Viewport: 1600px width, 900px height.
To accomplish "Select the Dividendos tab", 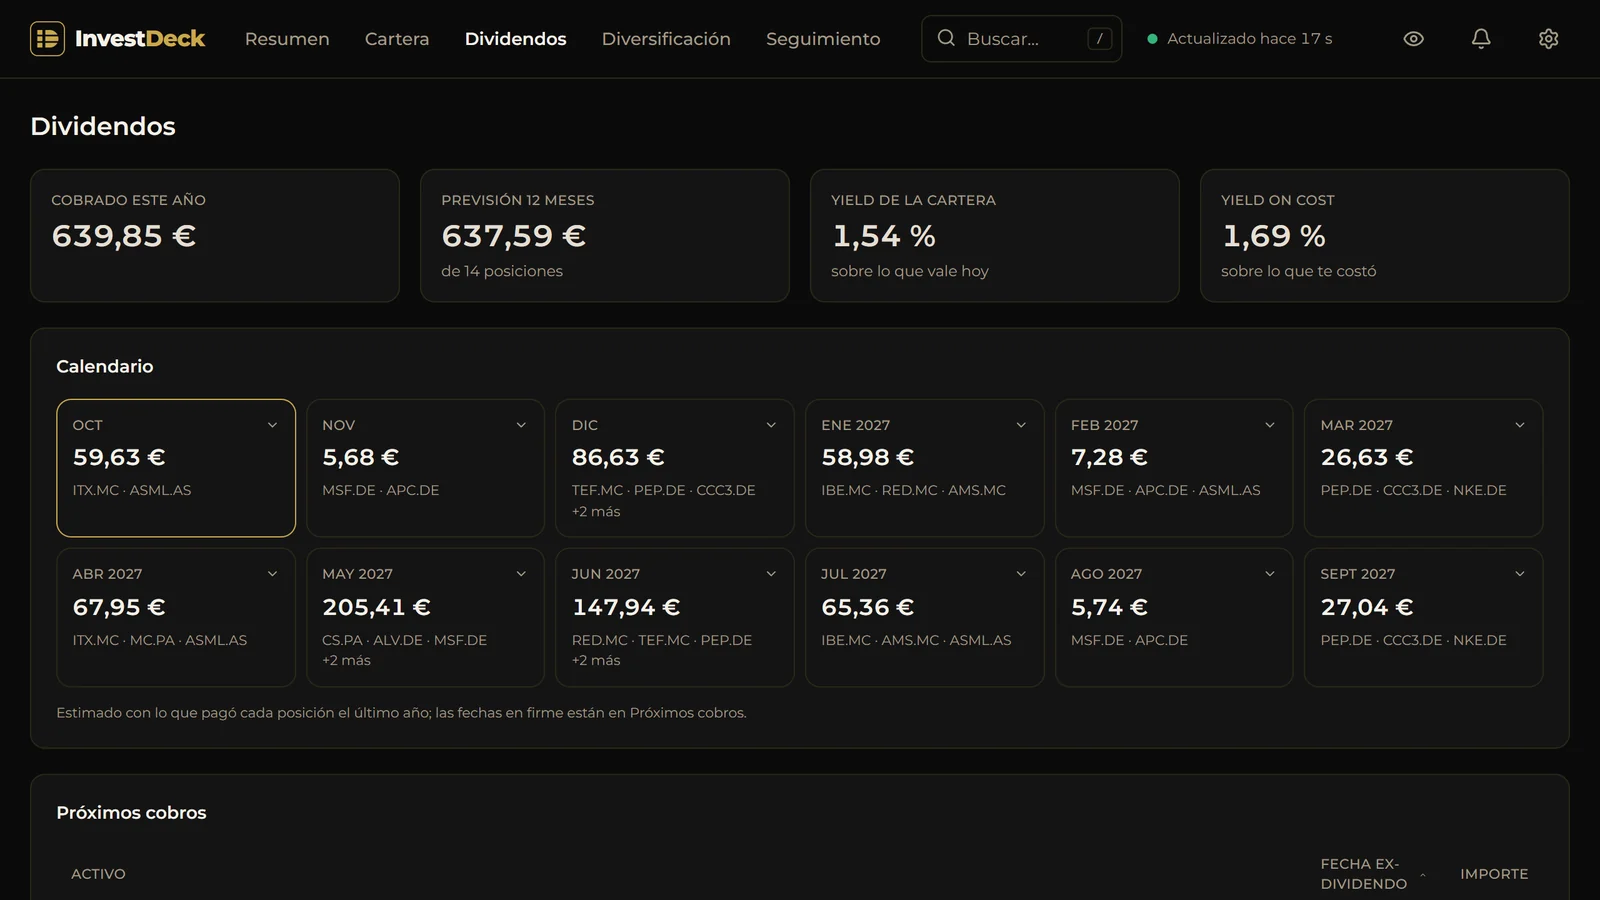I will 516,39.
